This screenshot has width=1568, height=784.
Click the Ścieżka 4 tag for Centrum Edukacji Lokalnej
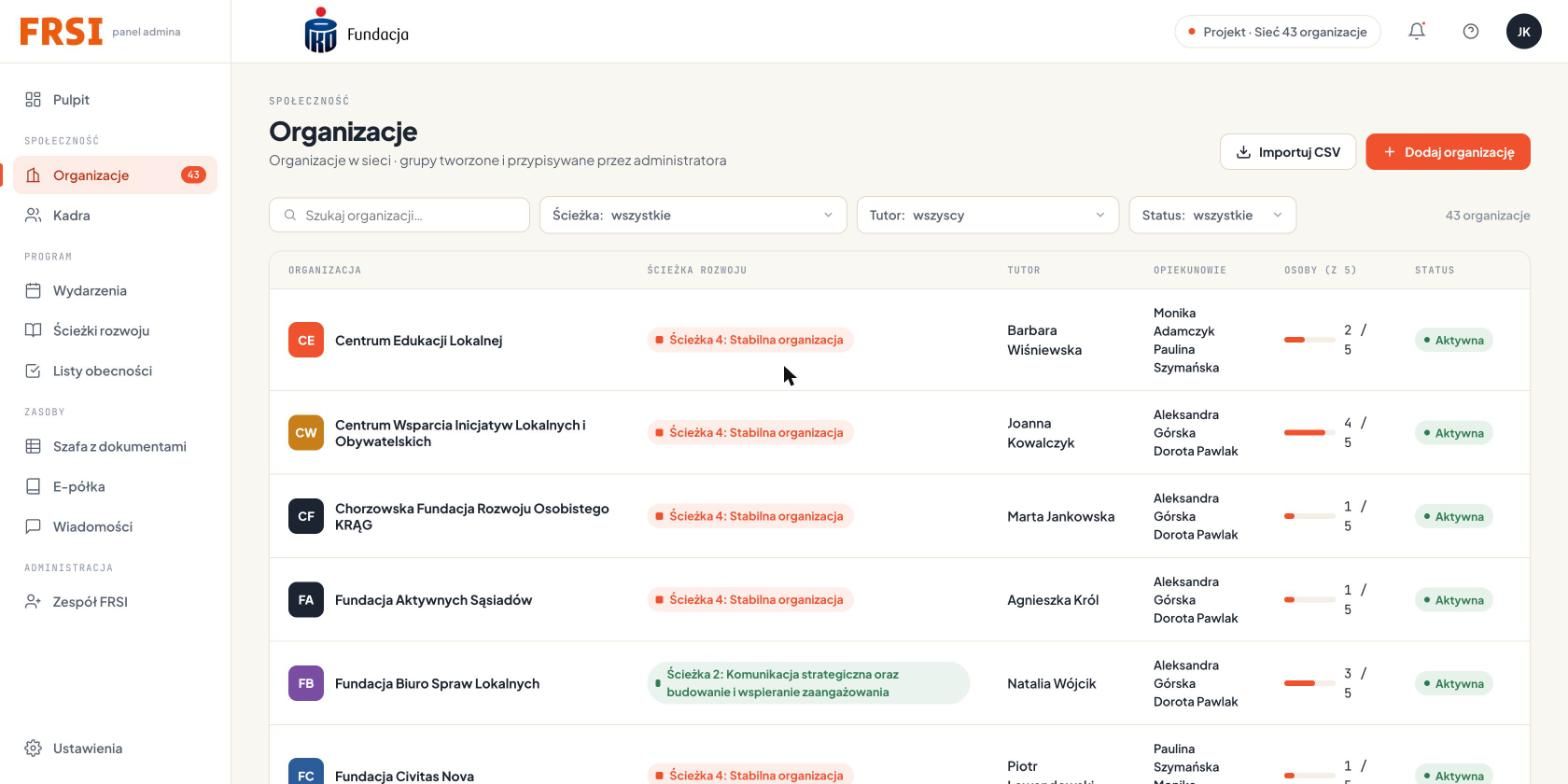[750, 340]
